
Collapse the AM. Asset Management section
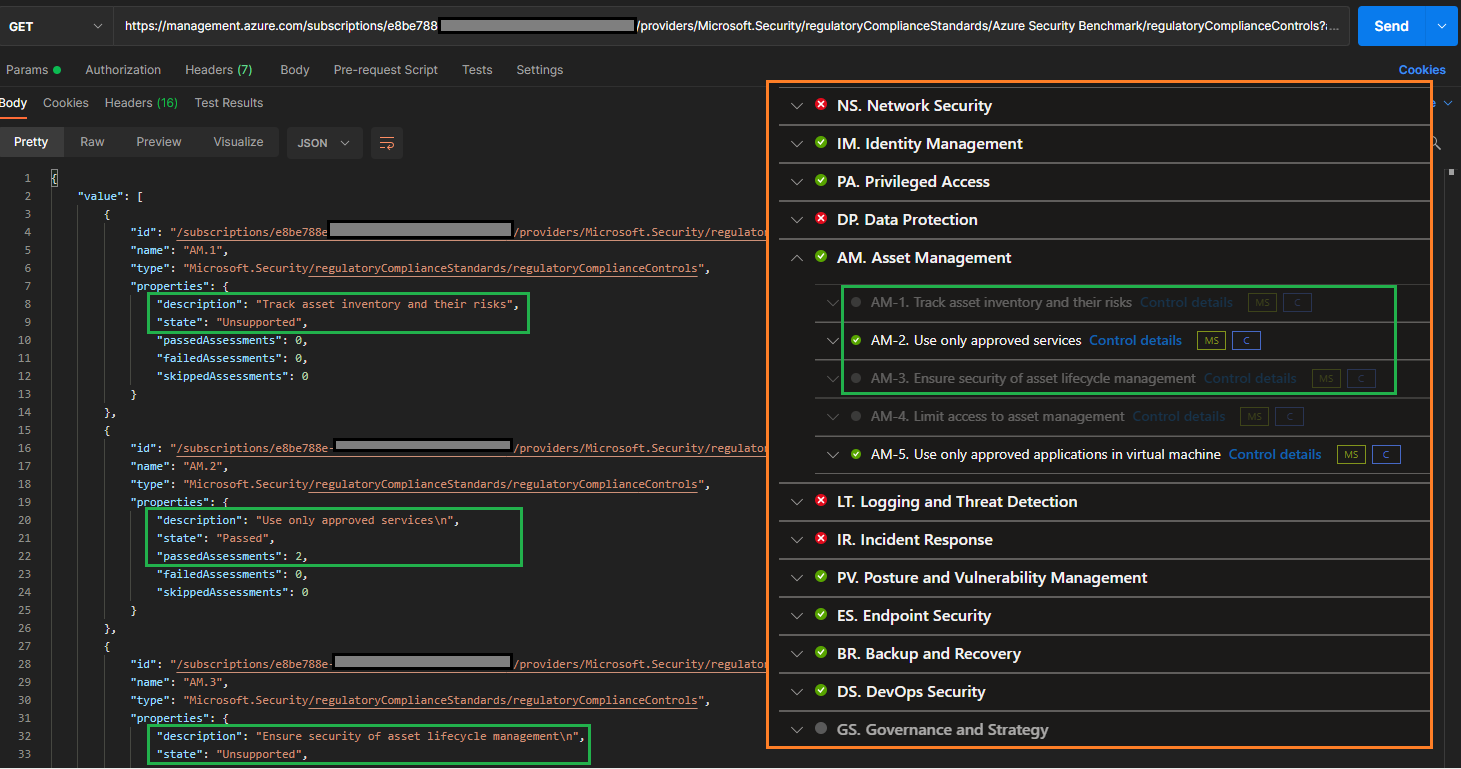(797, 257)
